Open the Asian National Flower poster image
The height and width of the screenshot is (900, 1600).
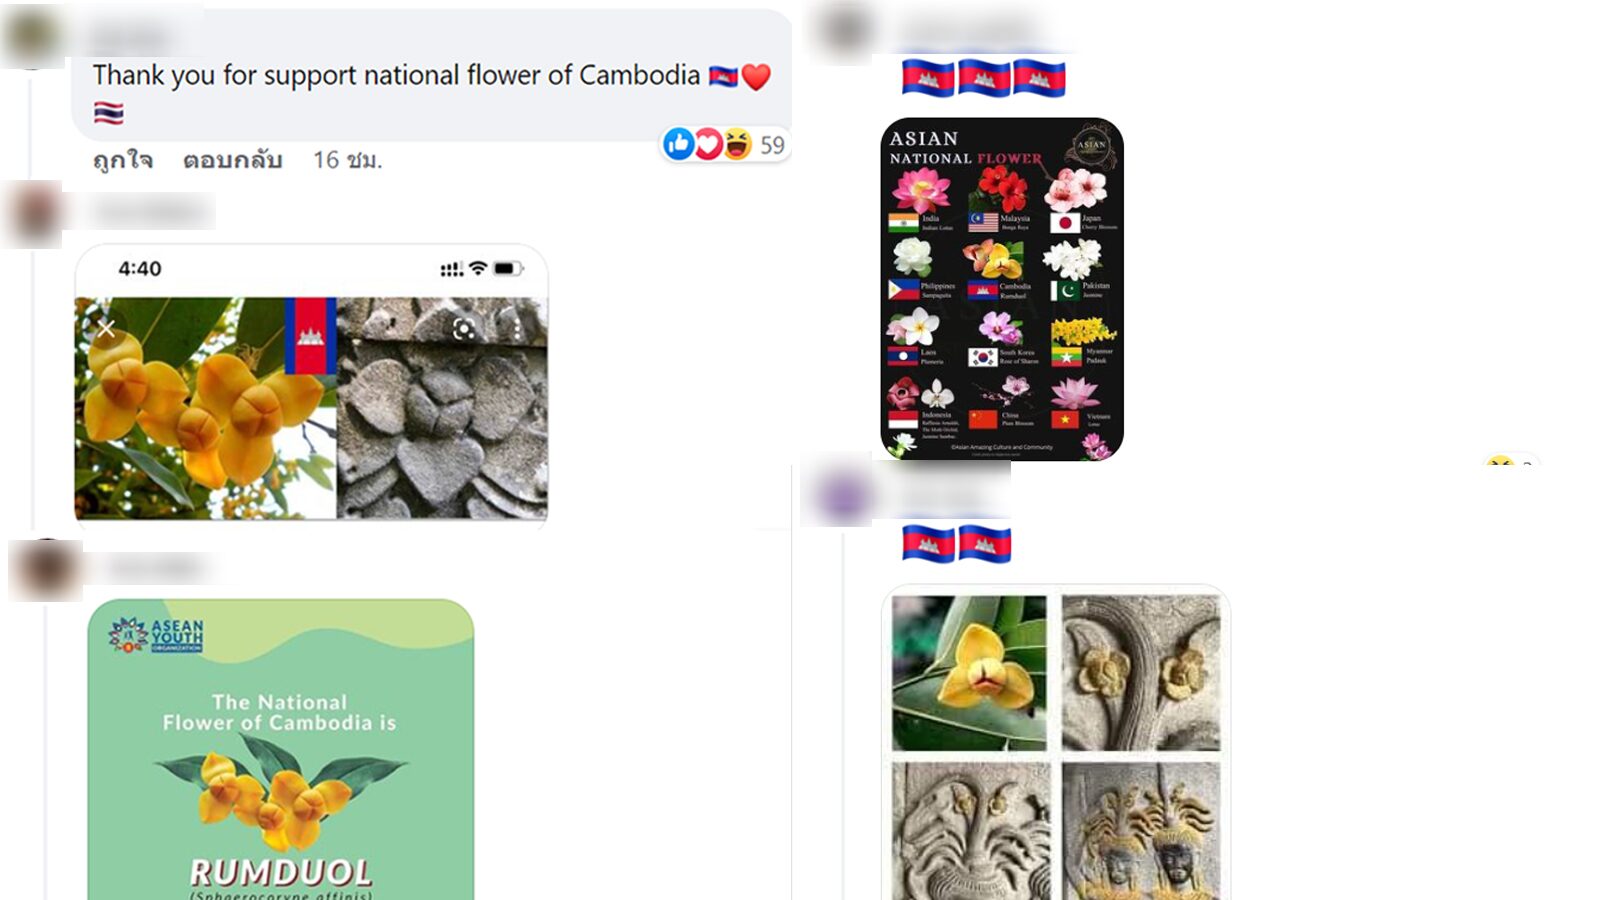click(x=1002, y=289)
